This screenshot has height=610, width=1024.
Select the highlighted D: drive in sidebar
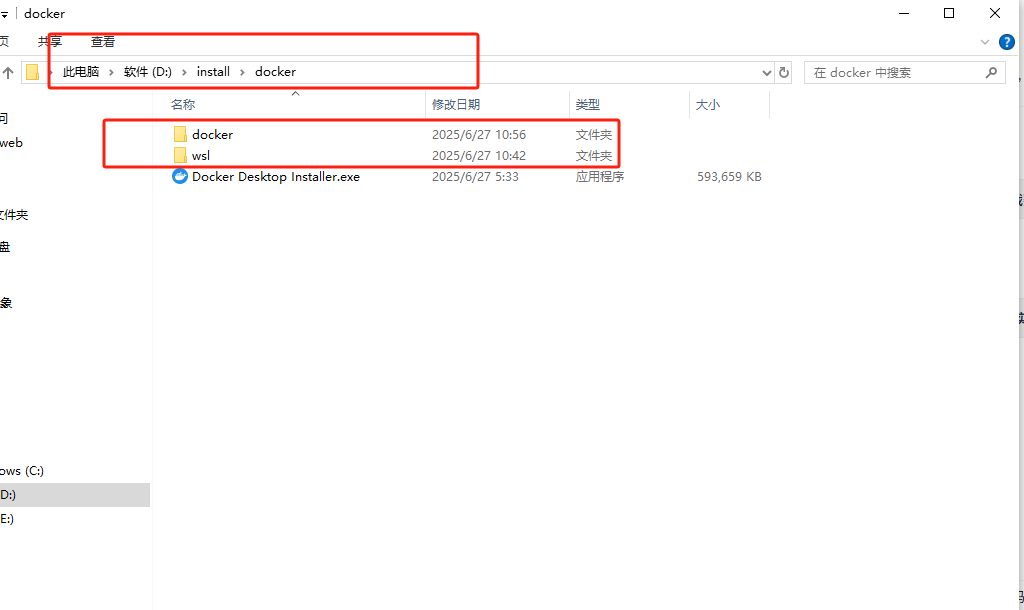(x=74, y=495)
